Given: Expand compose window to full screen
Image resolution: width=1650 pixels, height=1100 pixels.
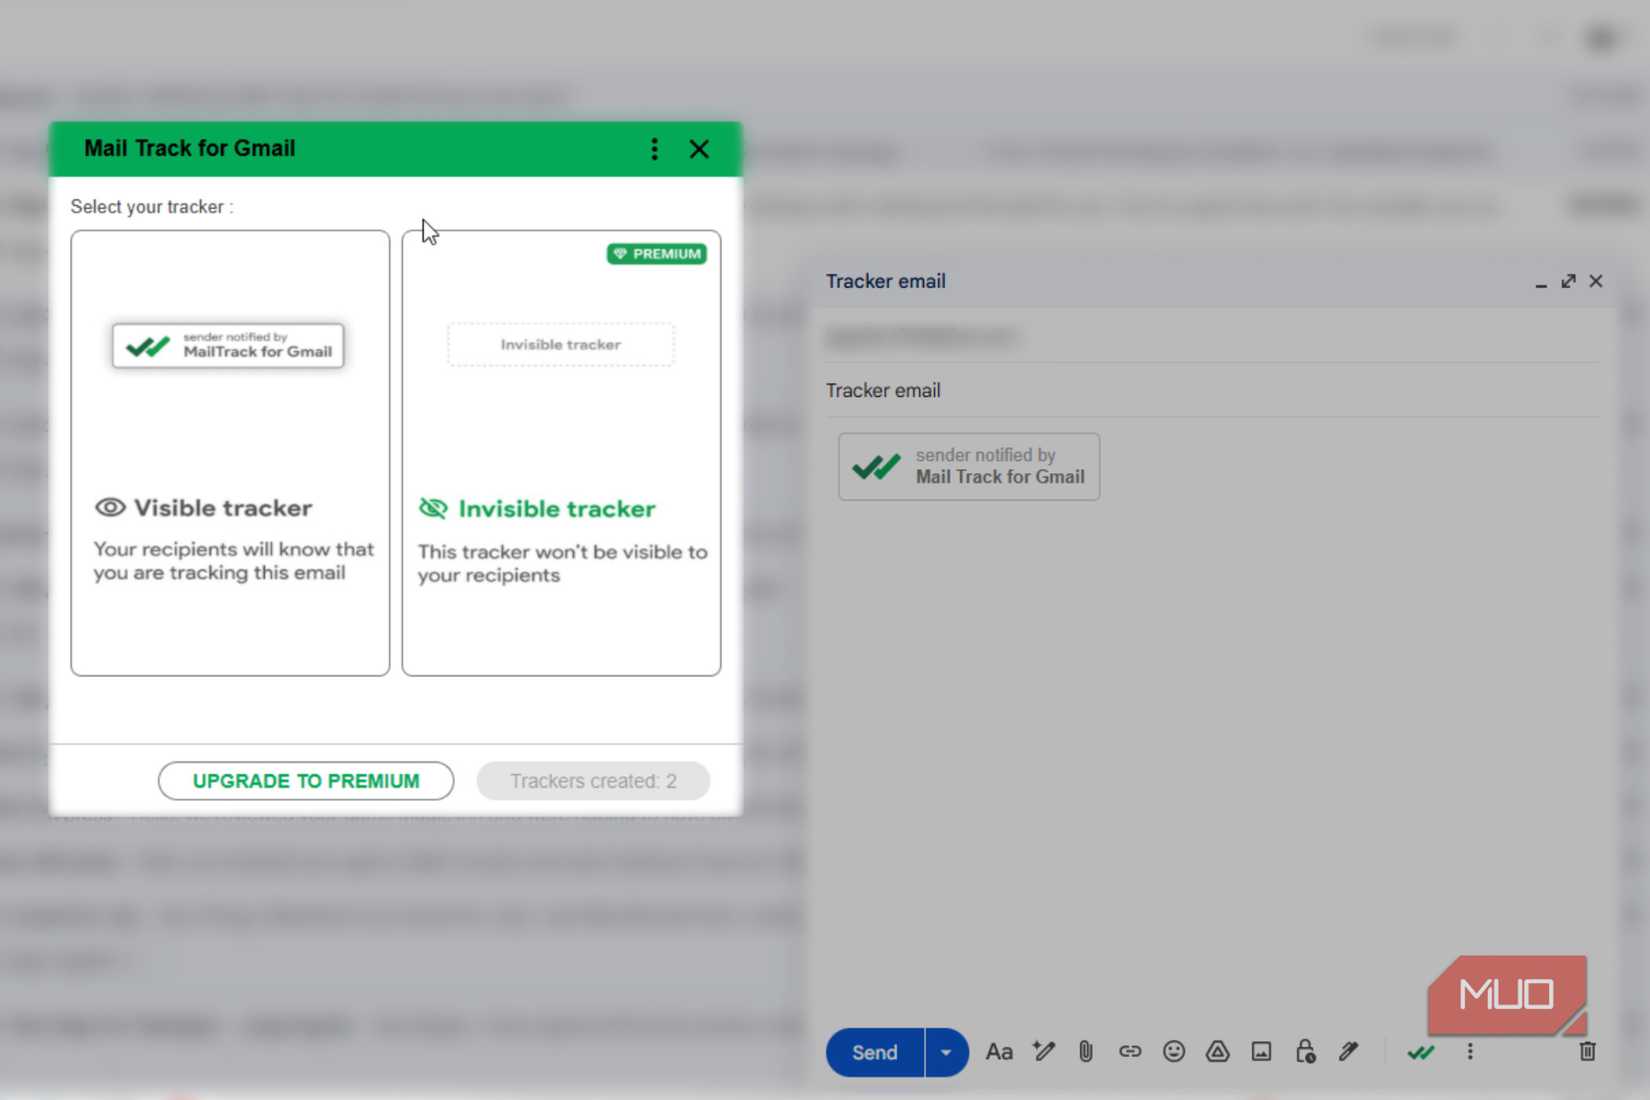Looking at the screenshot, I should (x=1568, y=281).
